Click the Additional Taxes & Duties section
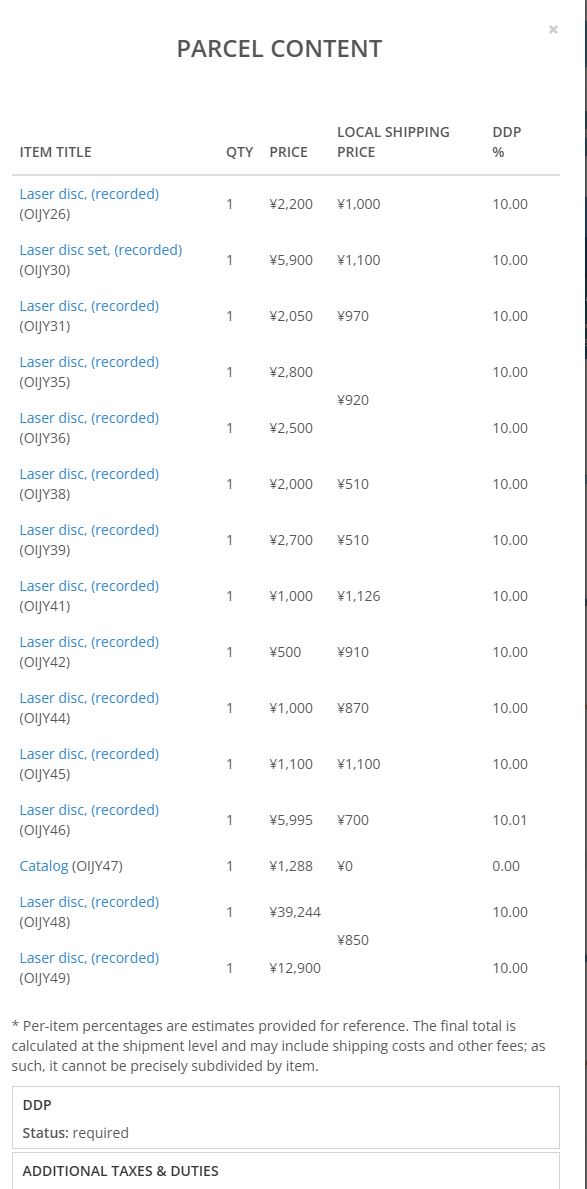 [x=286, y=1171]
